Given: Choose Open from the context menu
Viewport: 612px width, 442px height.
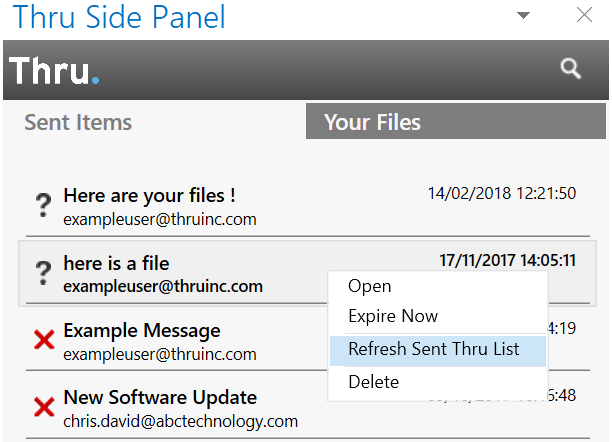Looking at the screenshot, I should (x=370, y=286).
